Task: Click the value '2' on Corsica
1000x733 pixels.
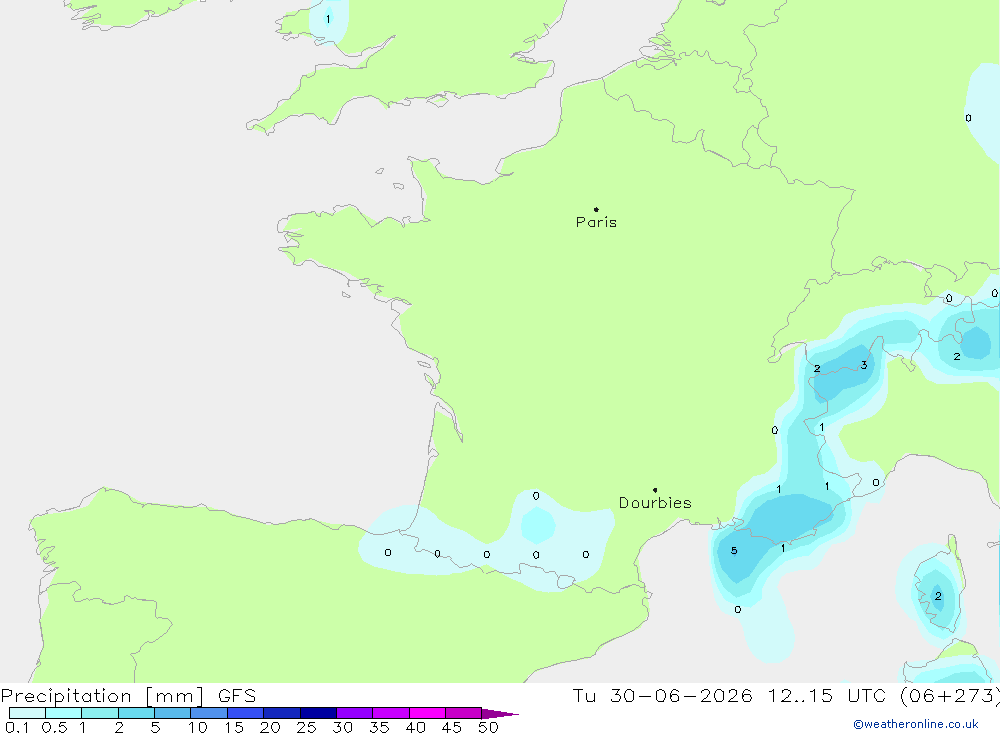Action: tap(938, 596)
